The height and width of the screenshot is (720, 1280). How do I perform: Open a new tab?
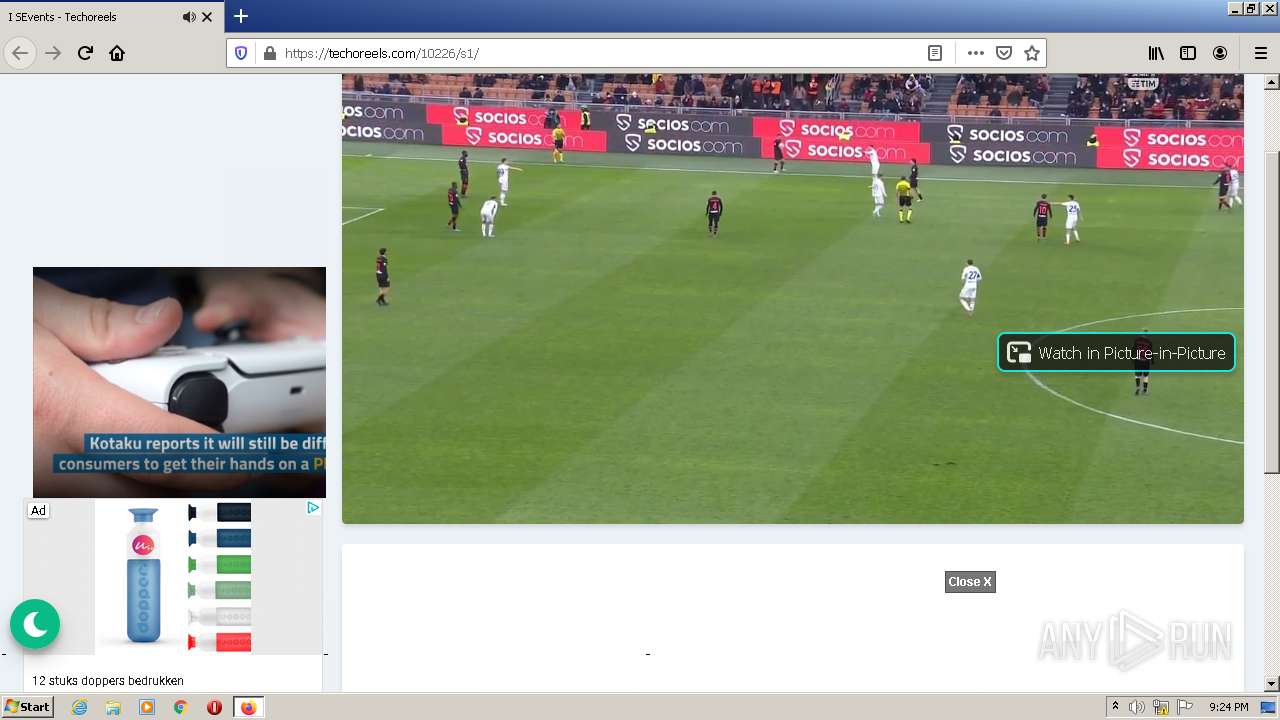(241, 16)
